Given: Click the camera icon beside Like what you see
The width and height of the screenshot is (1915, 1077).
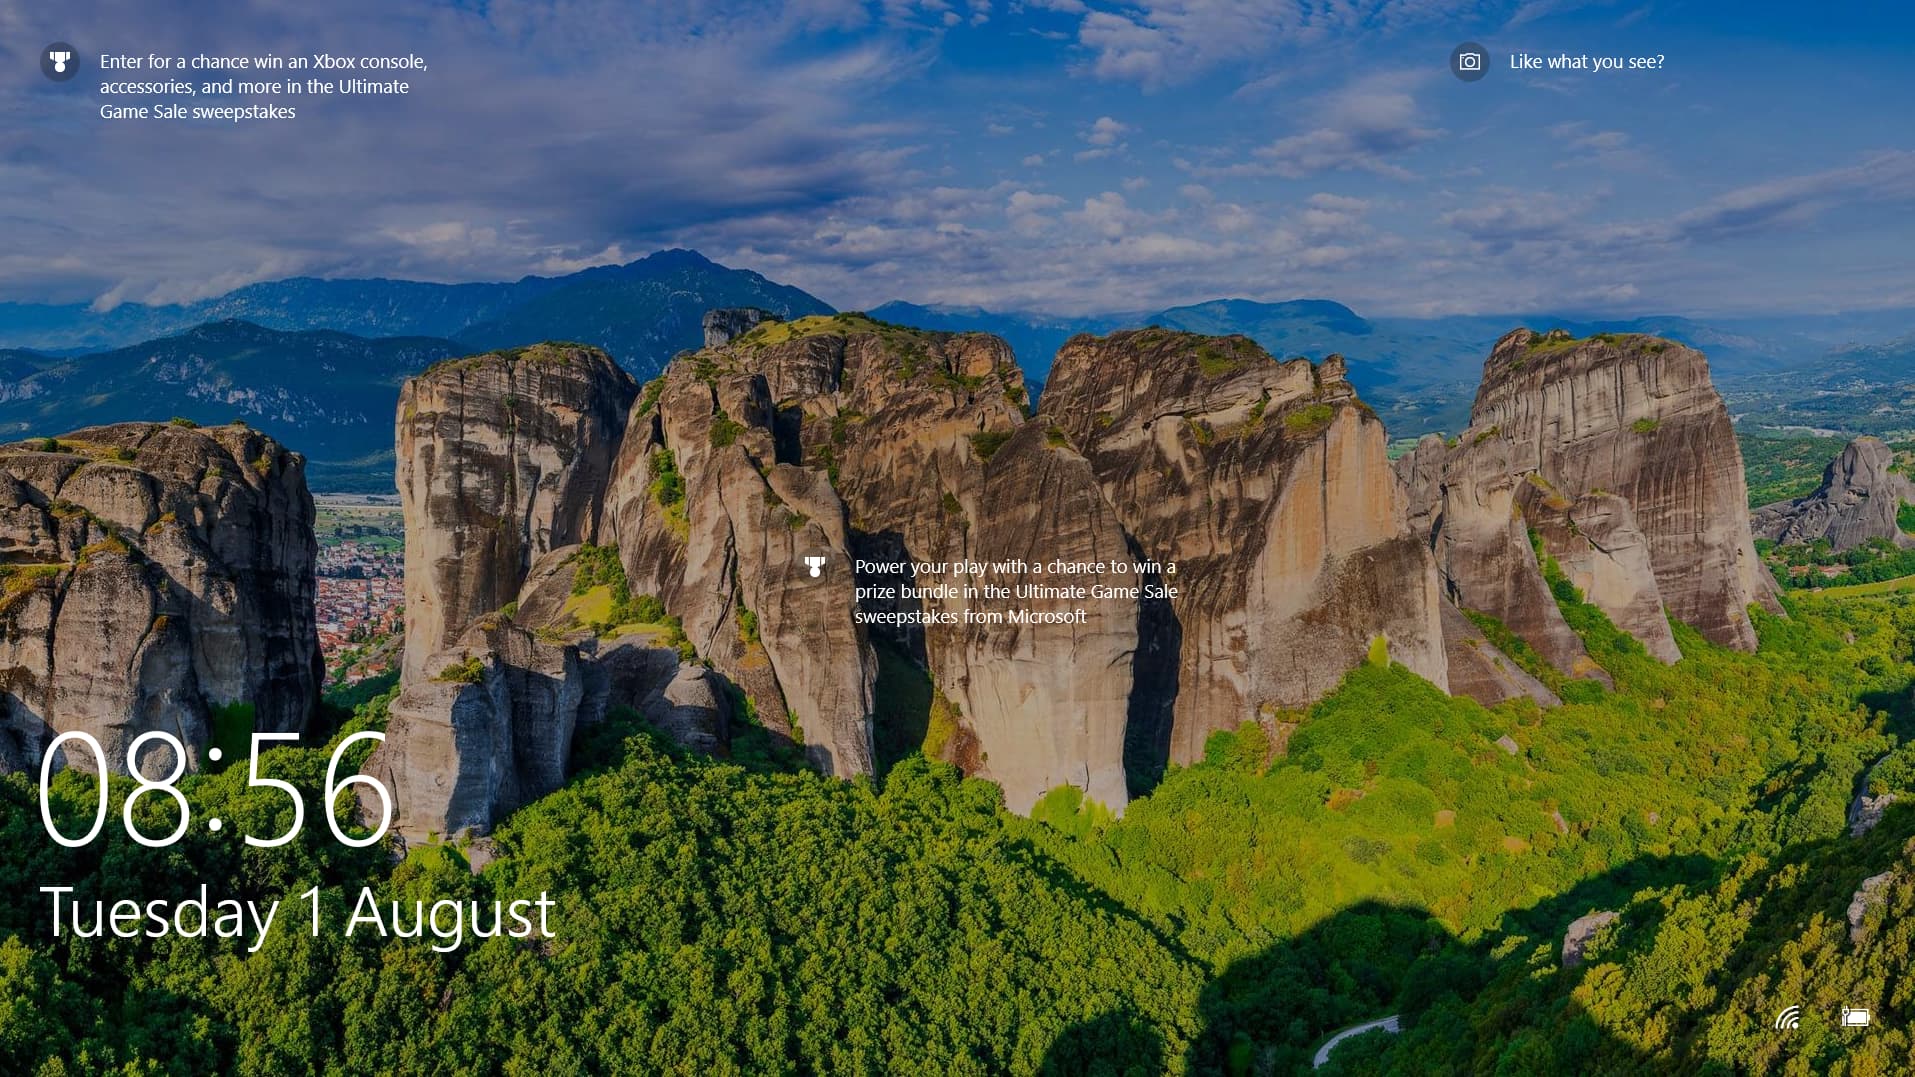Looking at the screenshot, I should coord(1469,62).
